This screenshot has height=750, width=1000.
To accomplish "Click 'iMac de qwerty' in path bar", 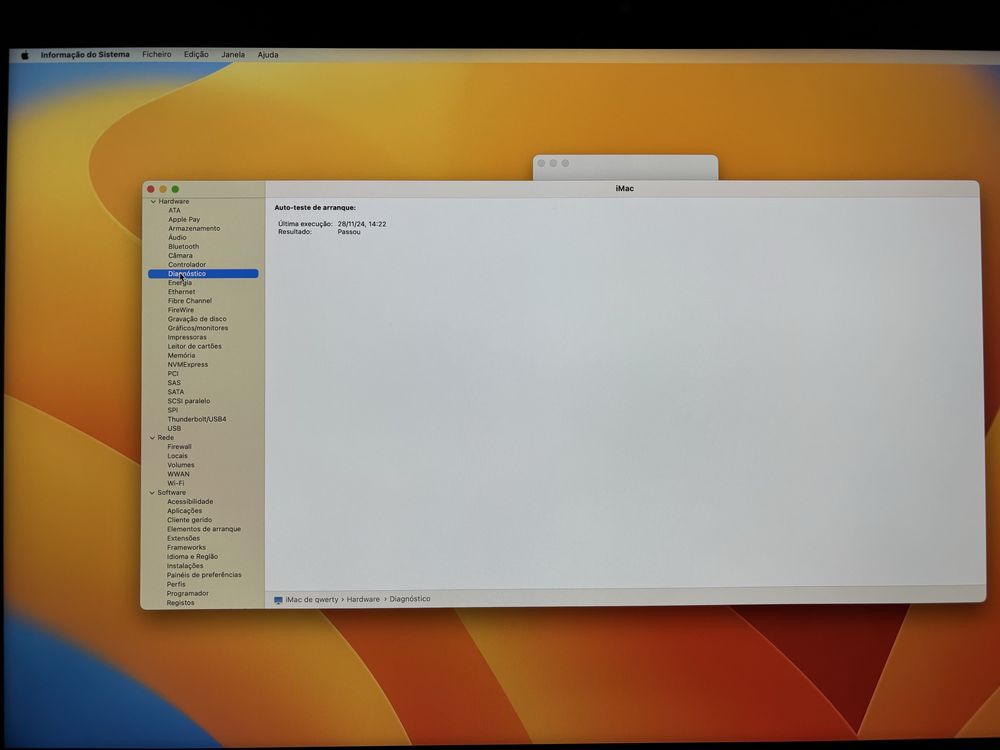I will [312, 600].
